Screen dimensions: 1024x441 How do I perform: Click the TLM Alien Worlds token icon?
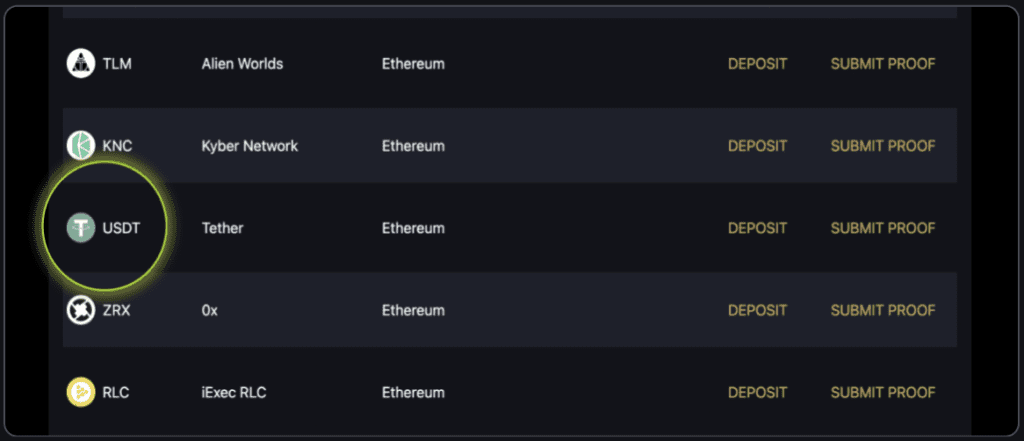click(x=81, y=64)
